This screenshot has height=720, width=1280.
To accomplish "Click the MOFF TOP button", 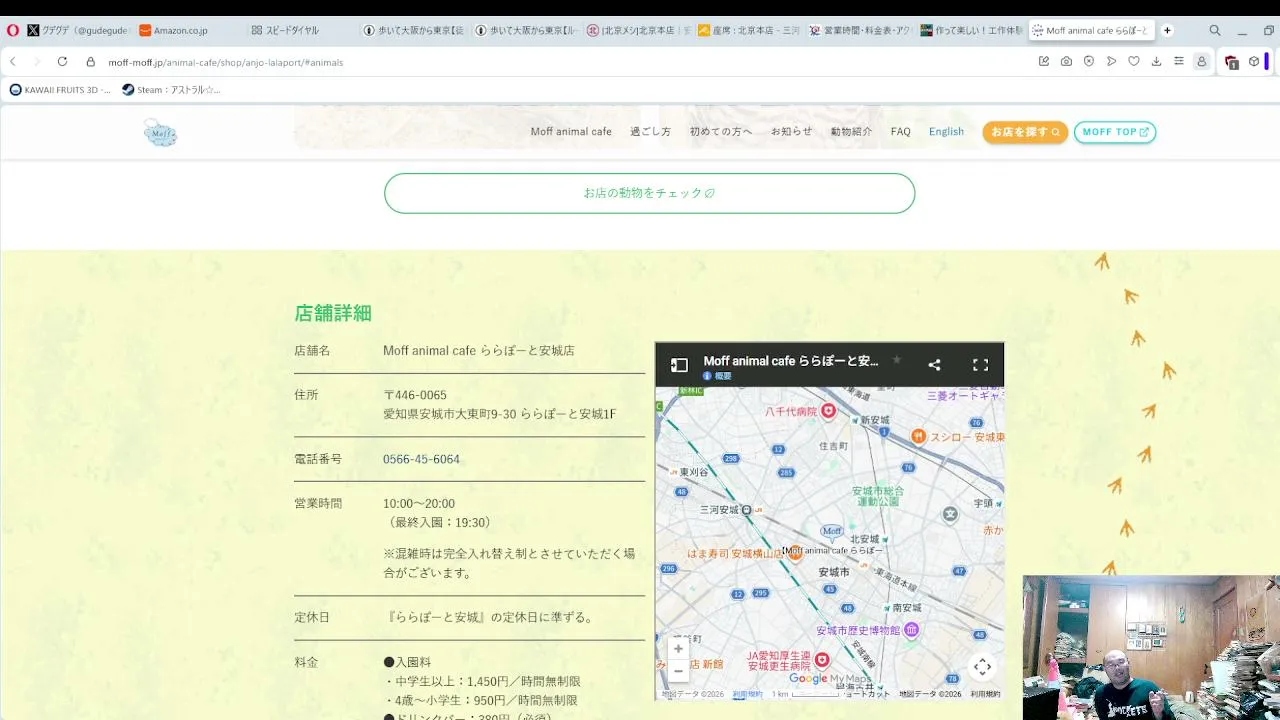I will point(1115,132).
